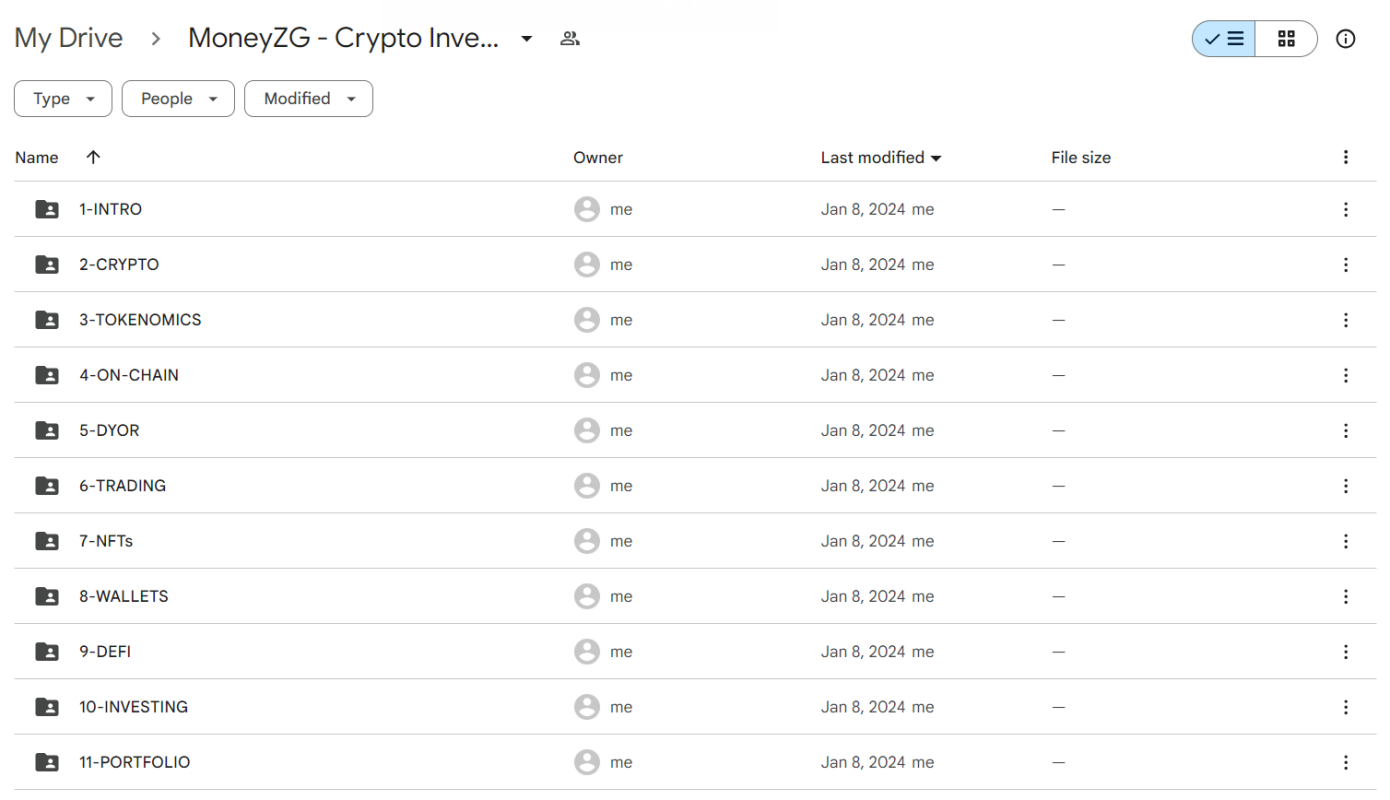Click the shared people icon beside folder title

(x=570, y=39)
